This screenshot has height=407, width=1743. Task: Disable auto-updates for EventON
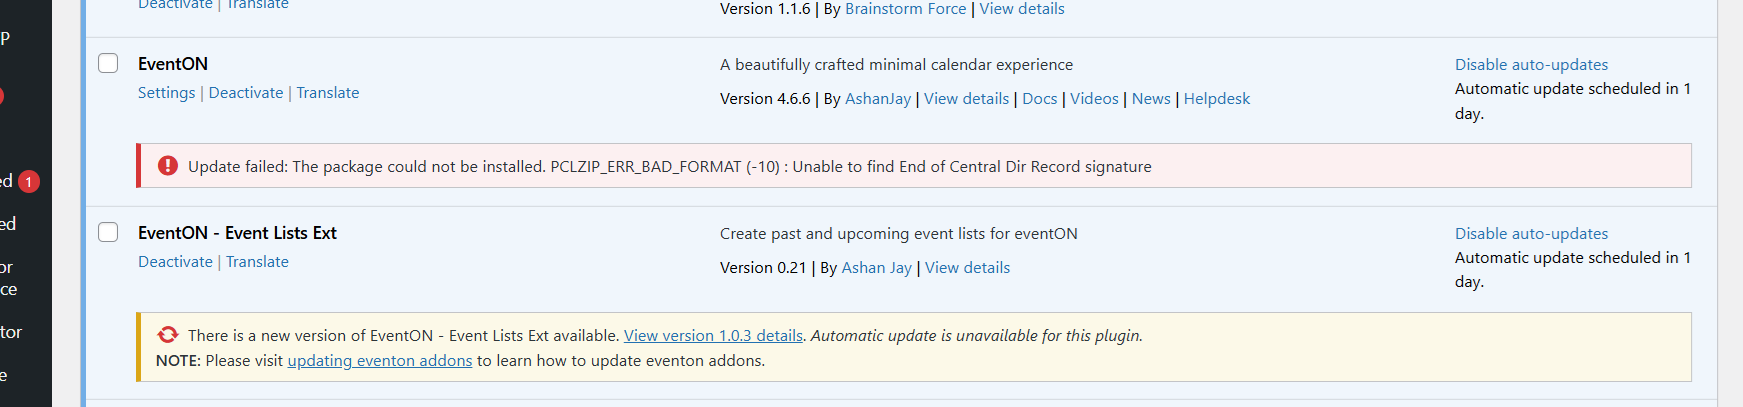coord(1531,65)
